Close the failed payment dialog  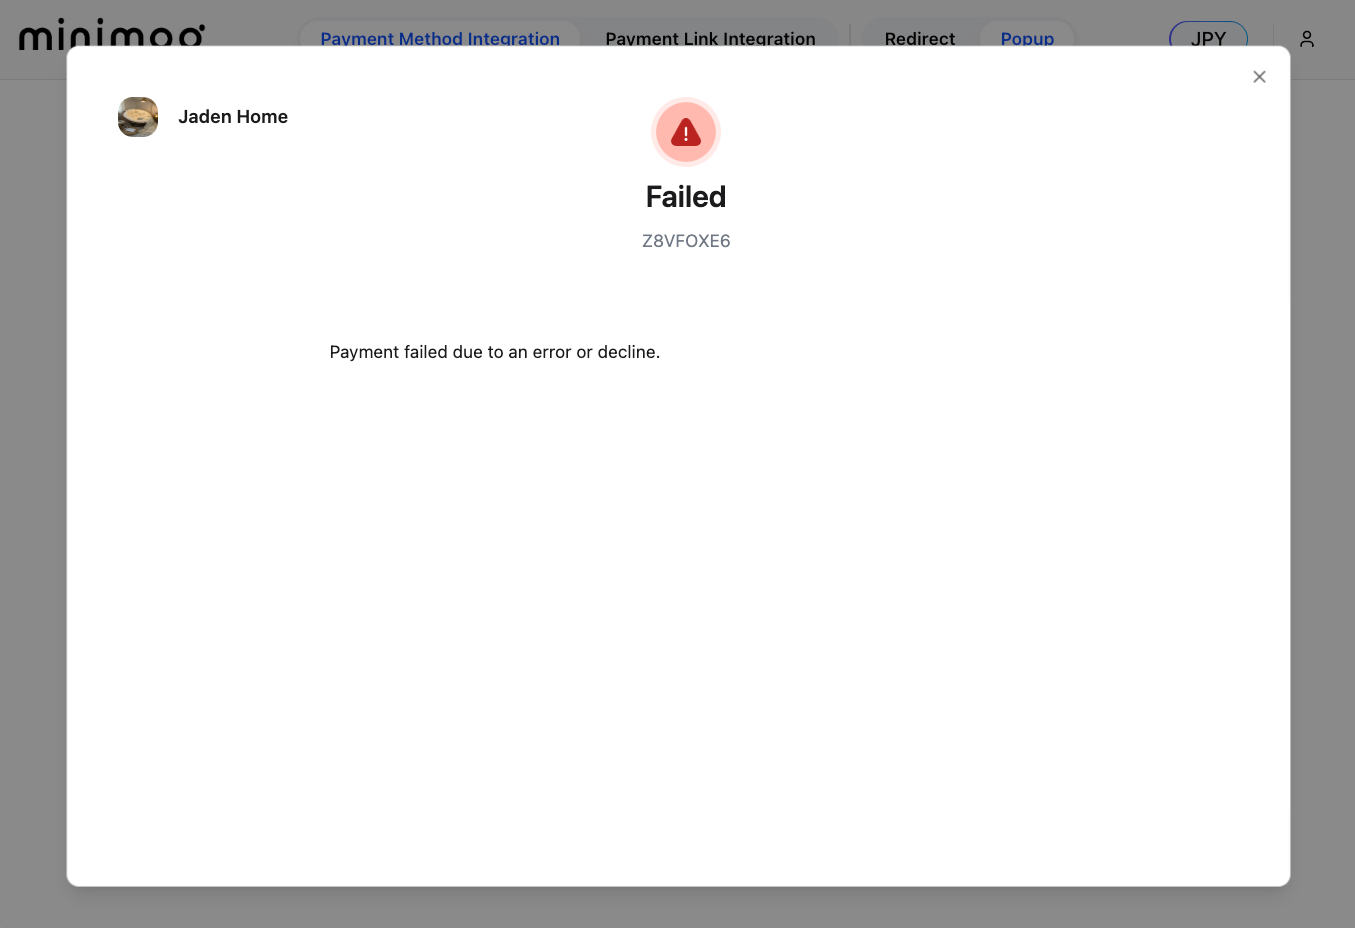click(x=1259, y=77)
